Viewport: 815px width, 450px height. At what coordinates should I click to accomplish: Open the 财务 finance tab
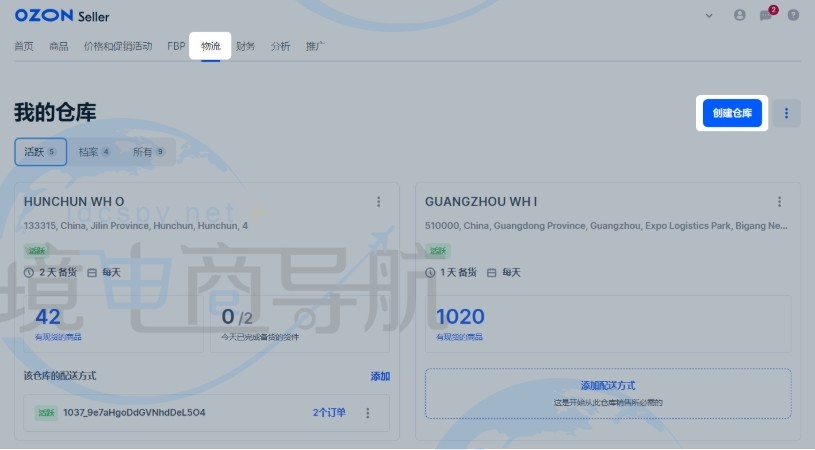click(x=245, y=46)
